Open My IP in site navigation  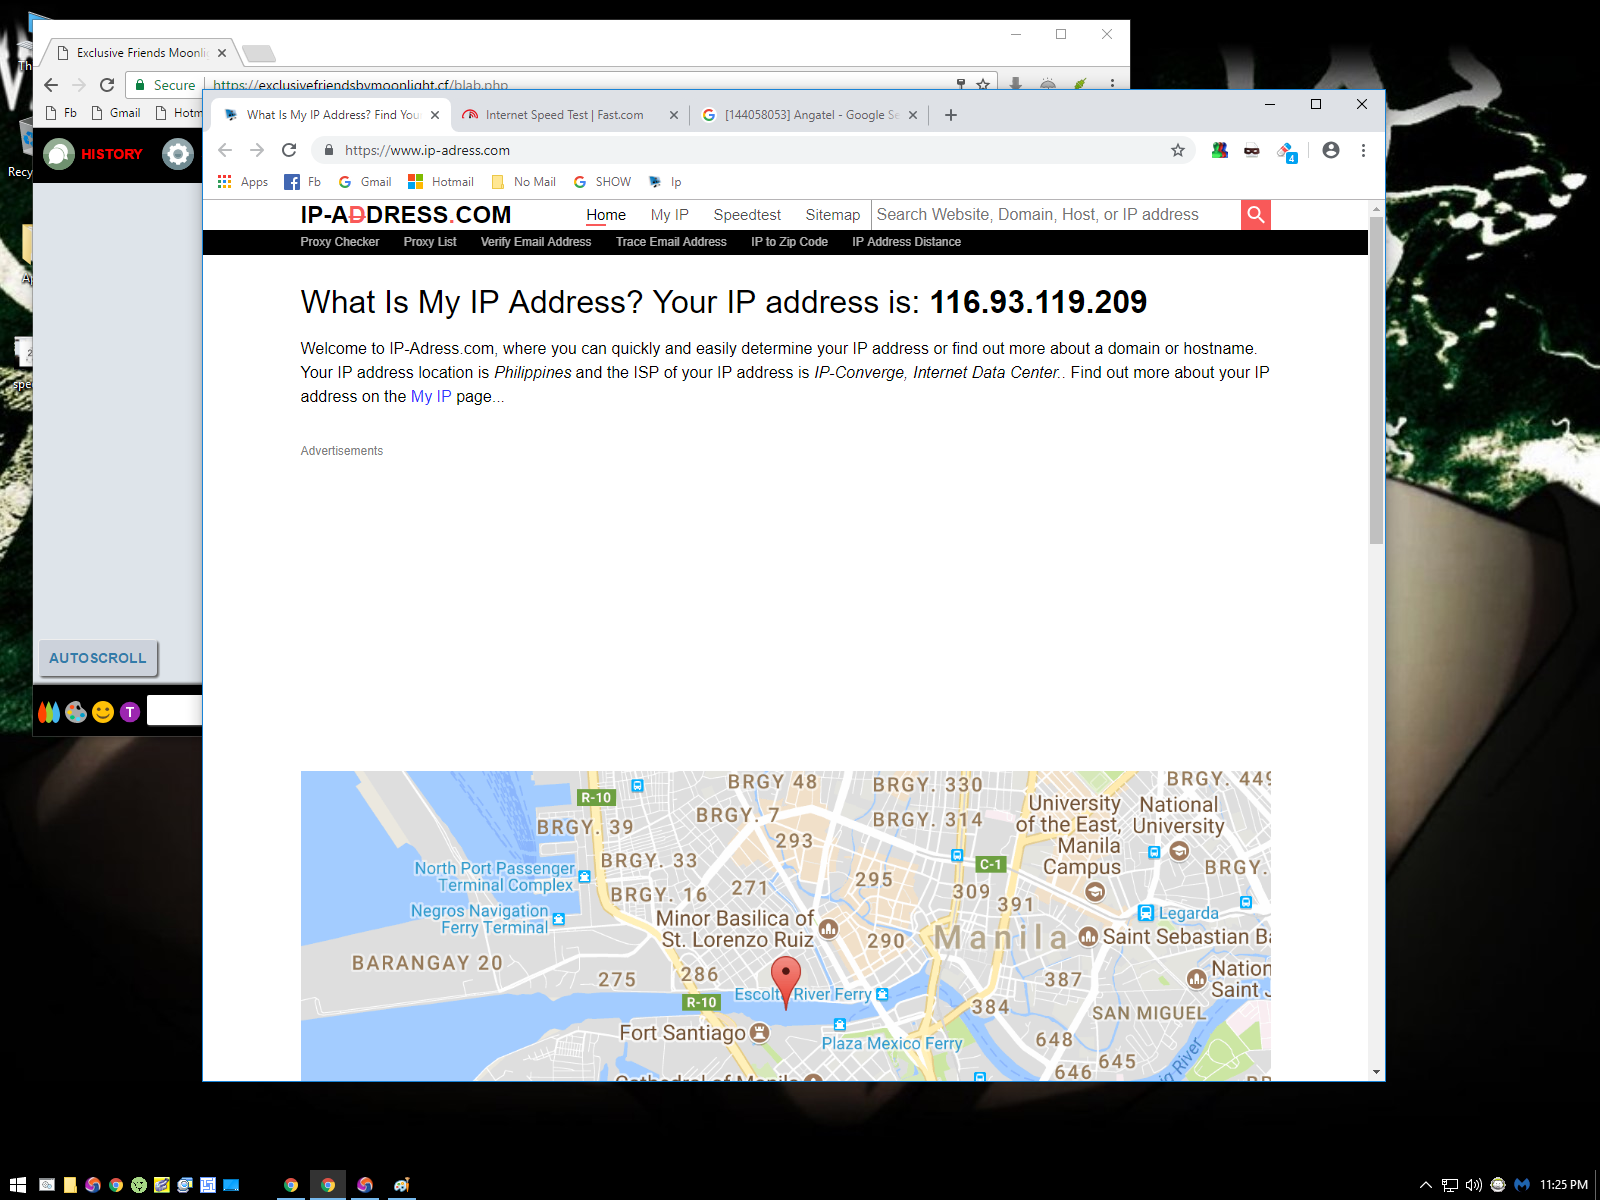670,215
